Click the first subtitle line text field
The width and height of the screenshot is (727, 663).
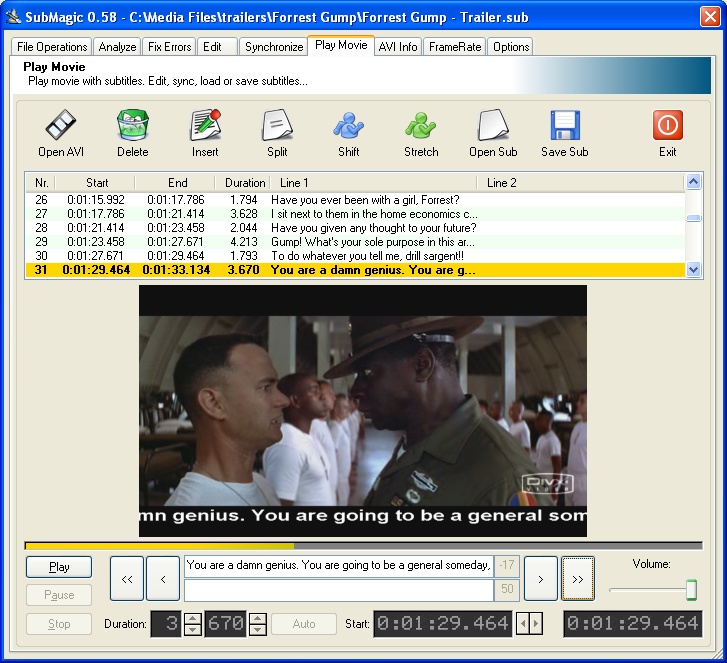338,565
